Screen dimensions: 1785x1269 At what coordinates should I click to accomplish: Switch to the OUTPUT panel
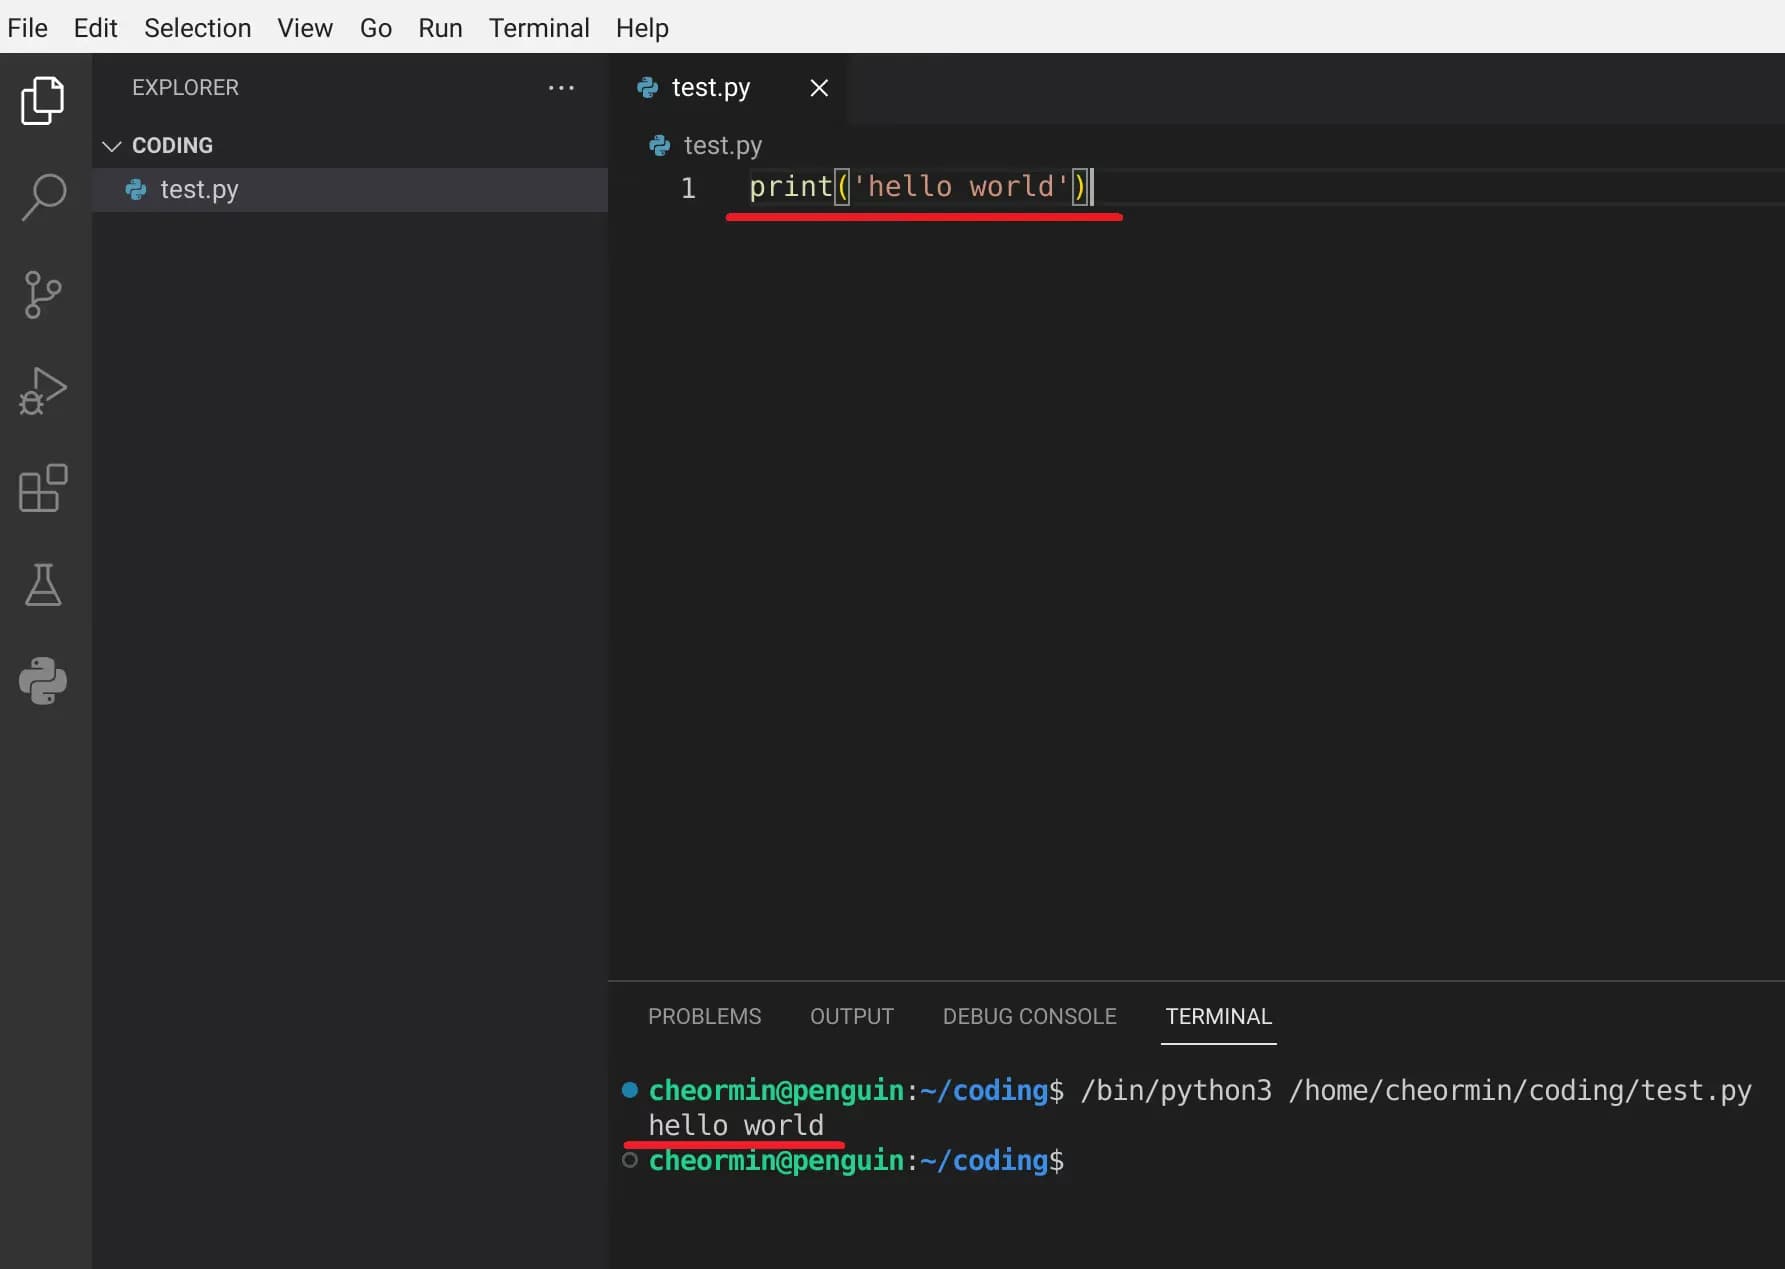coord(851,1016)
